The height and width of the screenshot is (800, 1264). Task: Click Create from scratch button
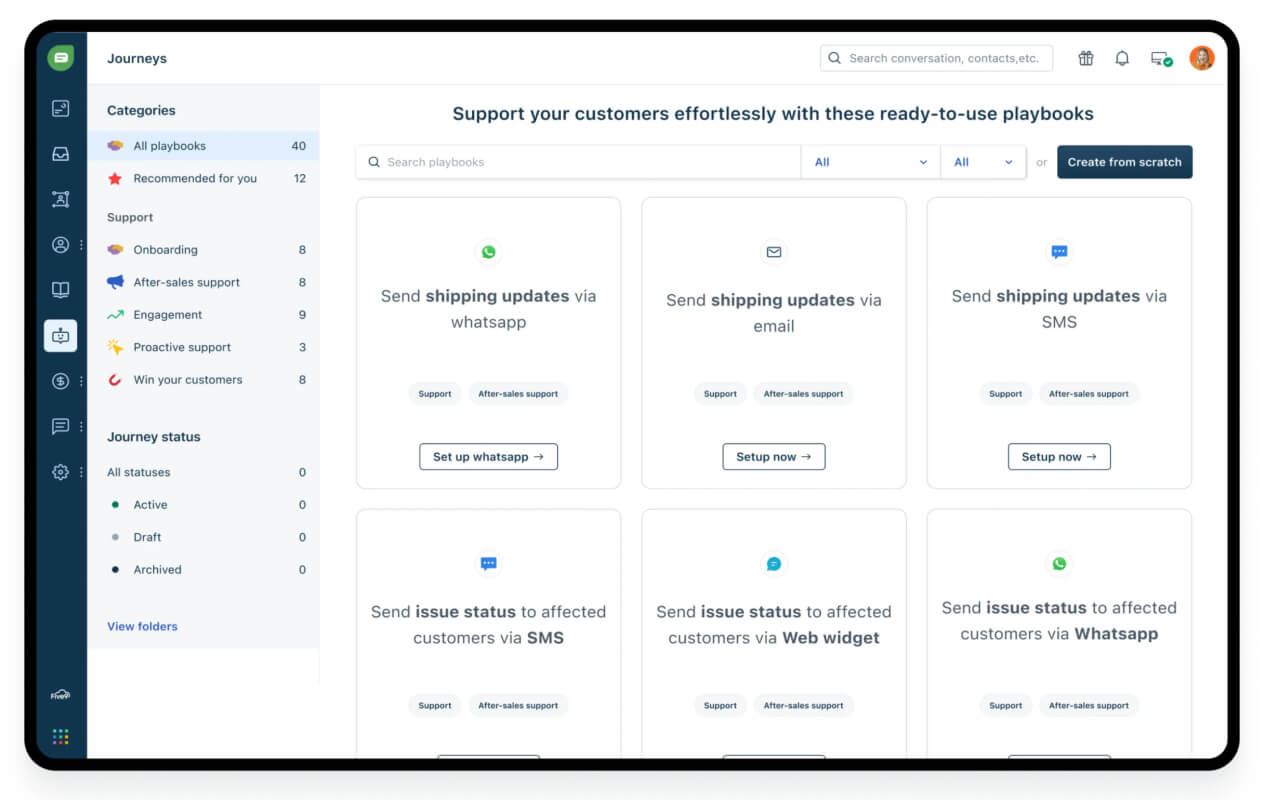pos(1124,162)
